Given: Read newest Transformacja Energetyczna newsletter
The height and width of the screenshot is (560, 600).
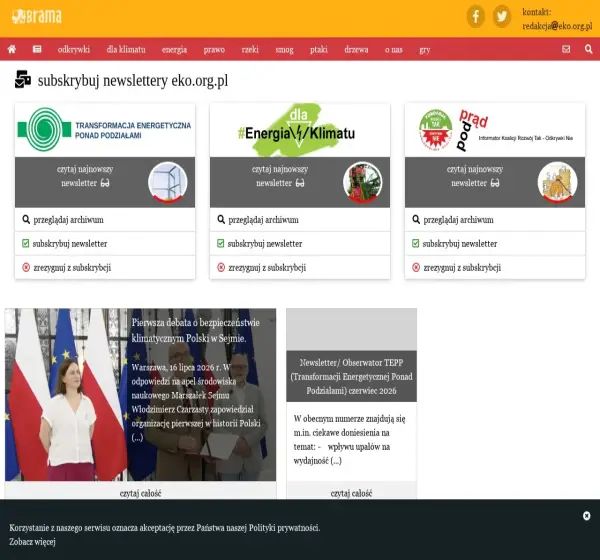Looking at the screenshot, I should point(85,176).
